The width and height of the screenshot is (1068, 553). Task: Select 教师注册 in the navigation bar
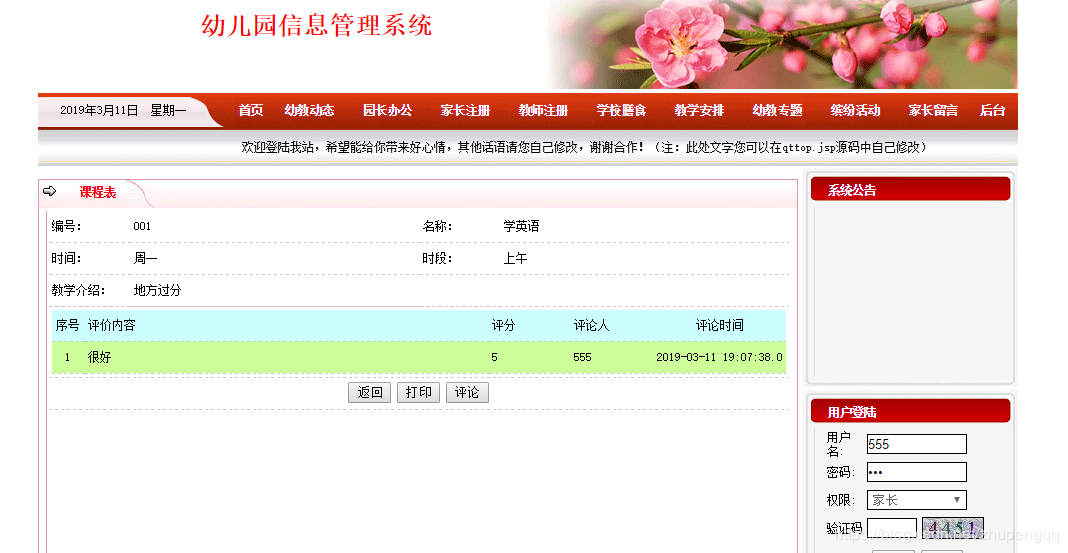click(543, 110)
